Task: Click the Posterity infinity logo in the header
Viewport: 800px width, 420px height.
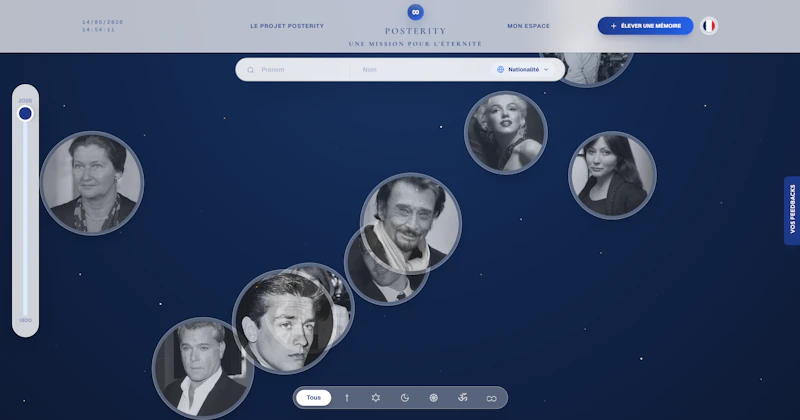Action: pos(415,12)
